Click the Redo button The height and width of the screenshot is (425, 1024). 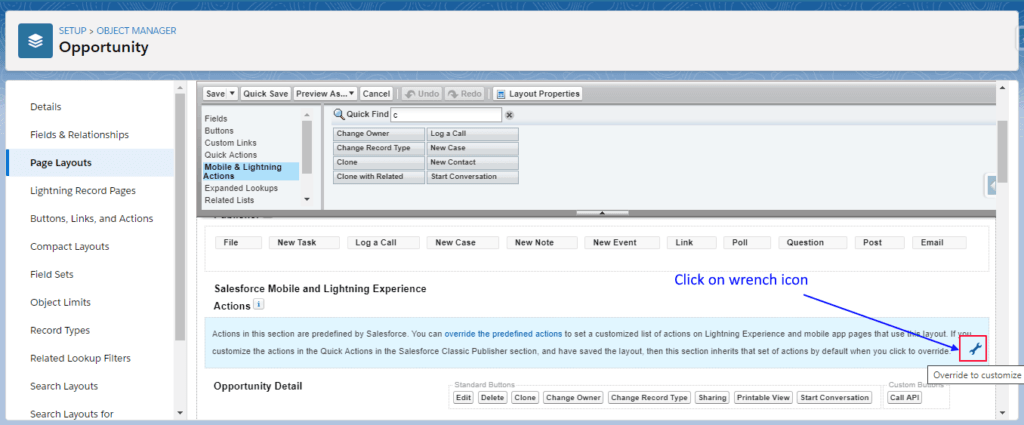click(467, 93)
